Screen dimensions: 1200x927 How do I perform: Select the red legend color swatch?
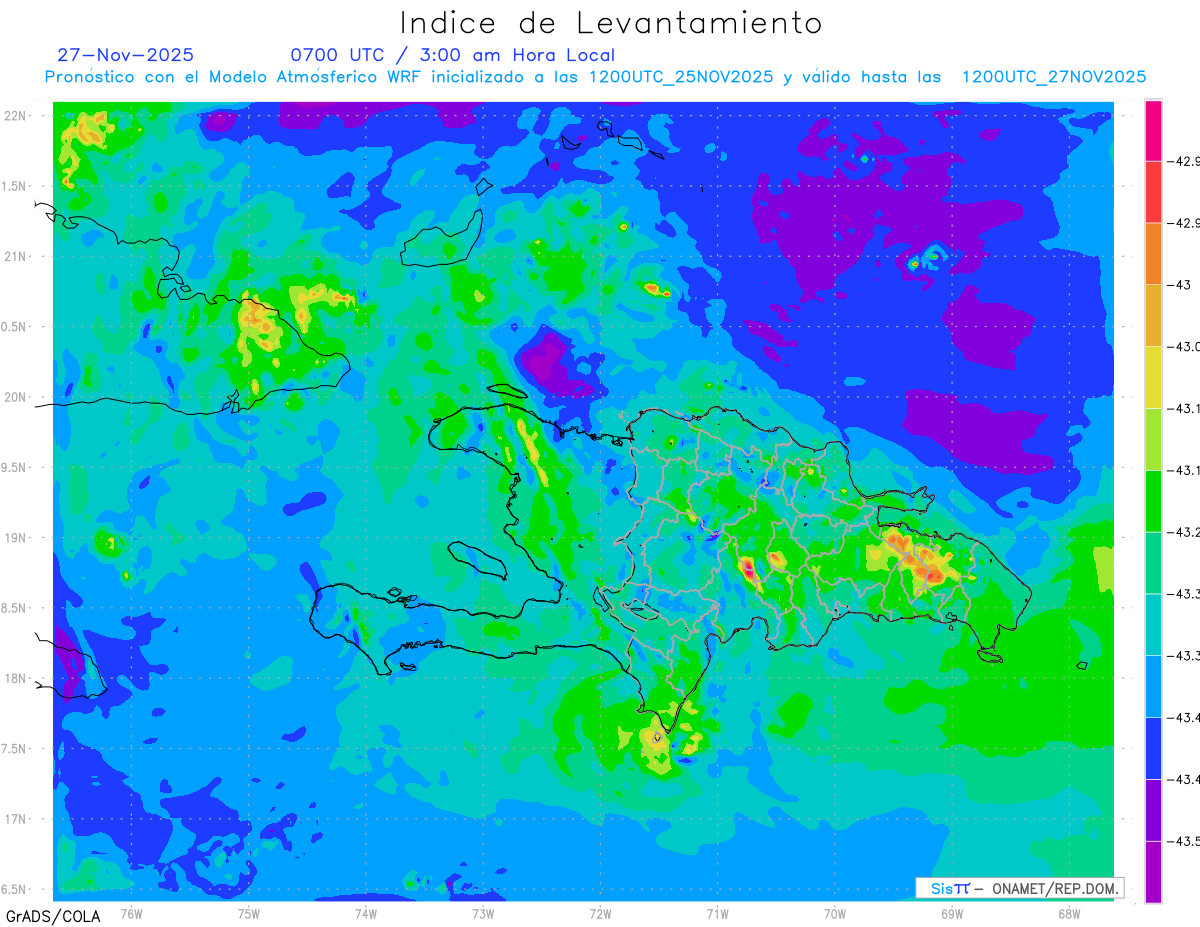[1153, 192]
